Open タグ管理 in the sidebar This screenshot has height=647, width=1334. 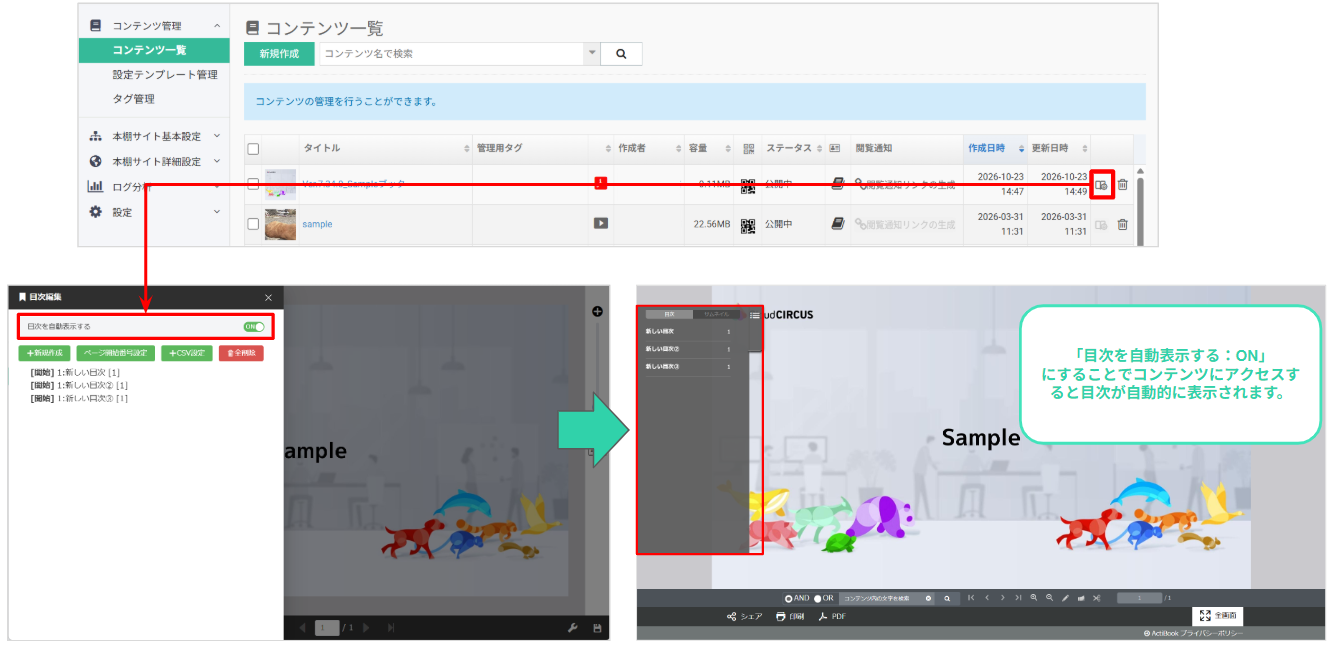[134, 99]
